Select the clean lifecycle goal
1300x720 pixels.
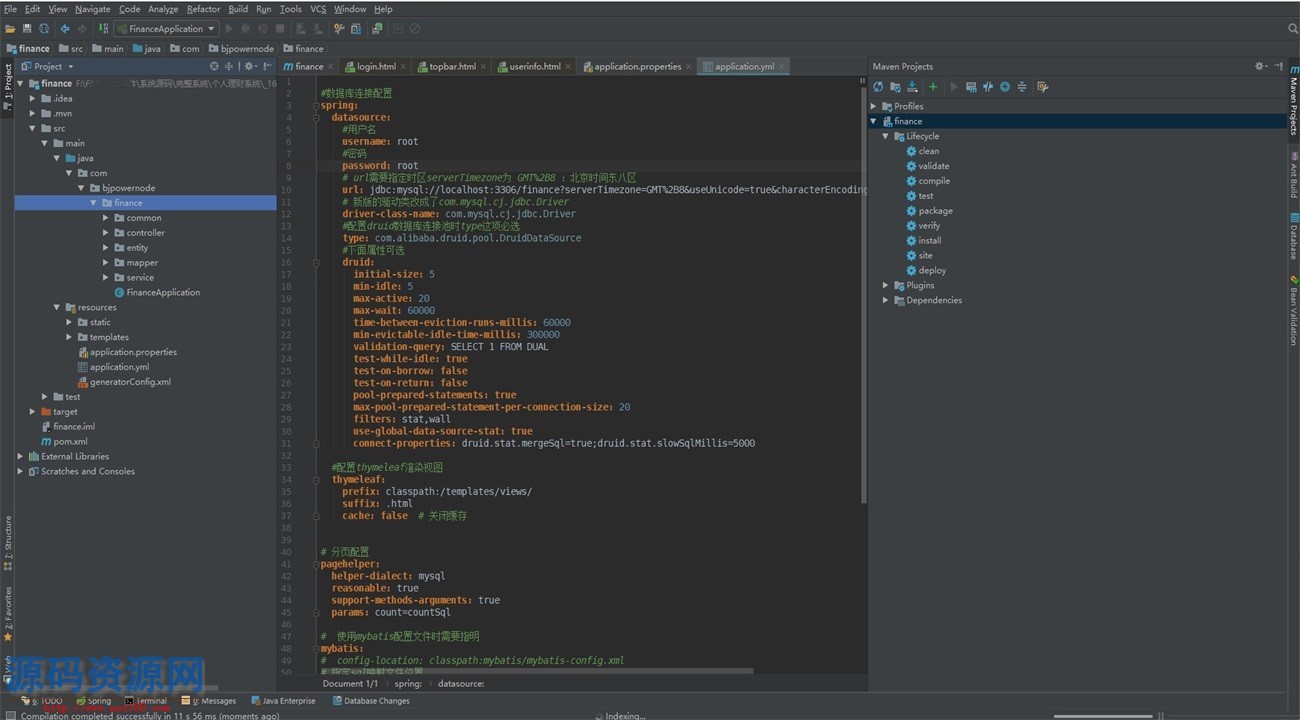pos(928,151)
